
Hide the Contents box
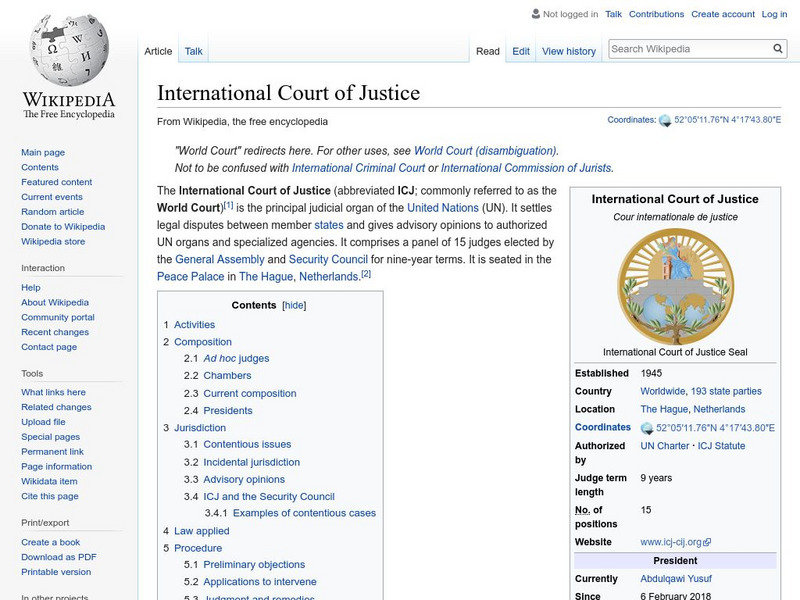(x=294, y=305)
